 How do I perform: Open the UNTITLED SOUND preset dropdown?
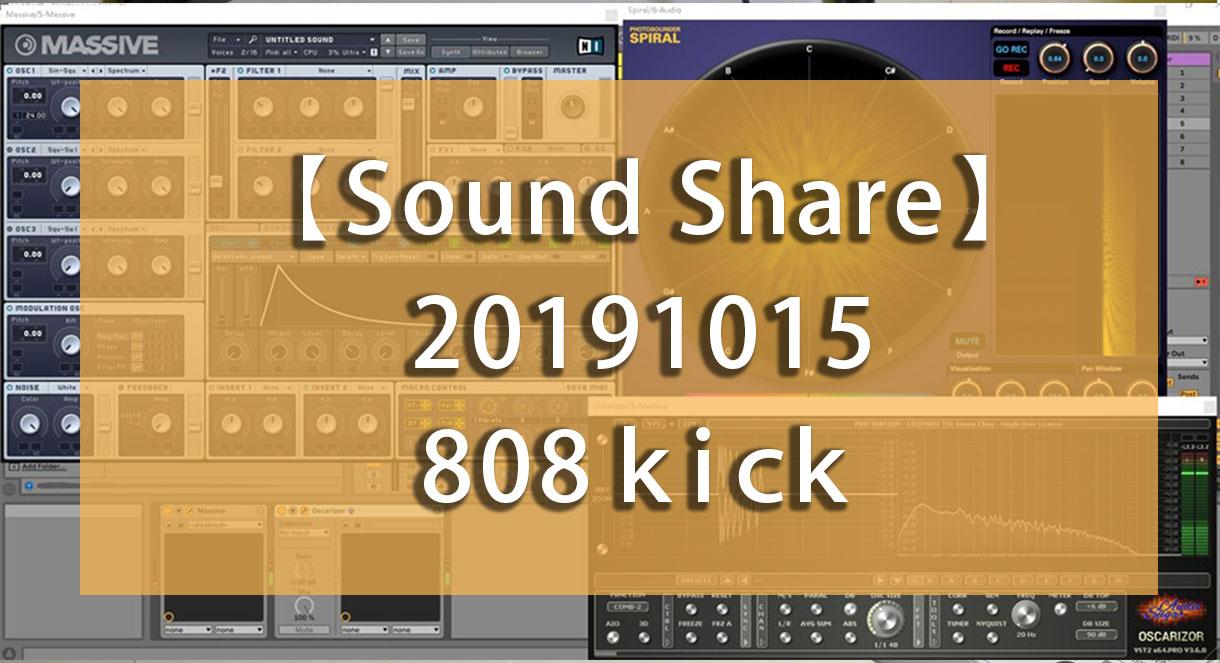tap(320, 40)
